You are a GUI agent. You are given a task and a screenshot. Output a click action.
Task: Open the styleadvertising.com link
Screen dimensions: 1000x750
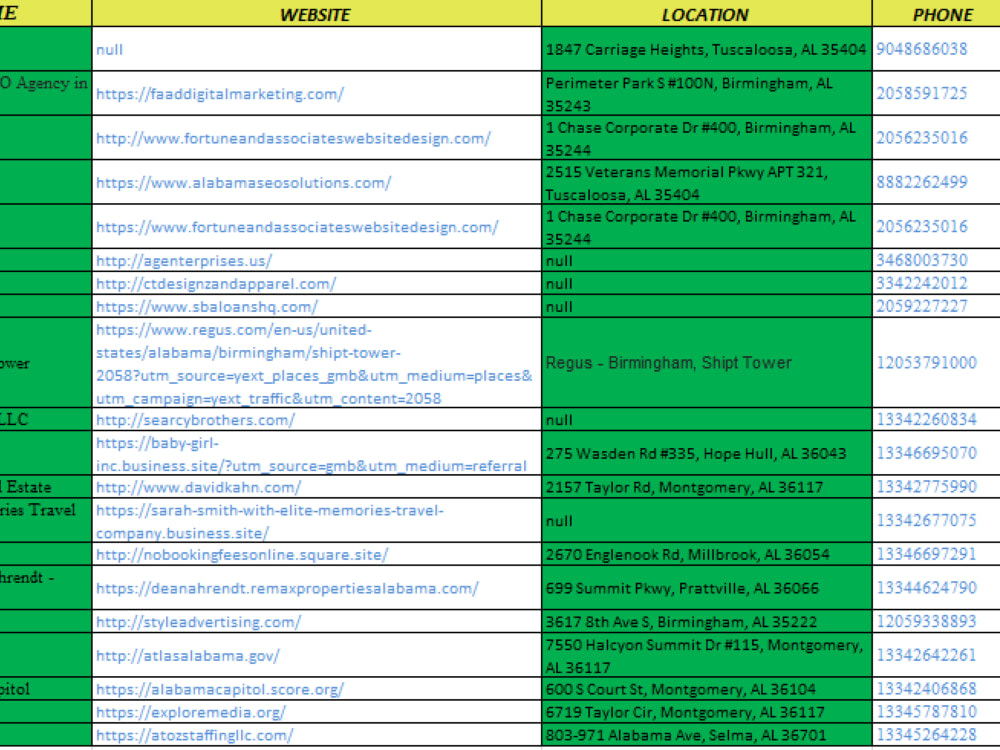tap(198, 622)
